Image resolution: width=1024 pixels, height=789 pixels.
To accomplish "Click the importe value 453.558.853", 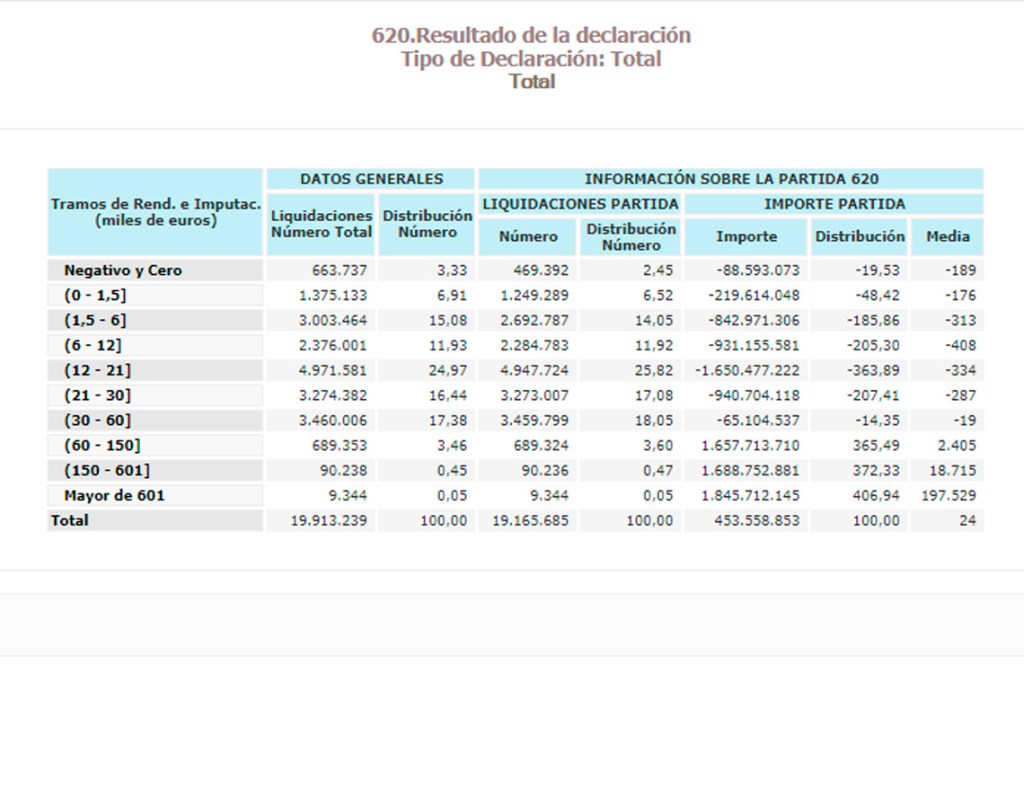I will click(x=757, y=520).
